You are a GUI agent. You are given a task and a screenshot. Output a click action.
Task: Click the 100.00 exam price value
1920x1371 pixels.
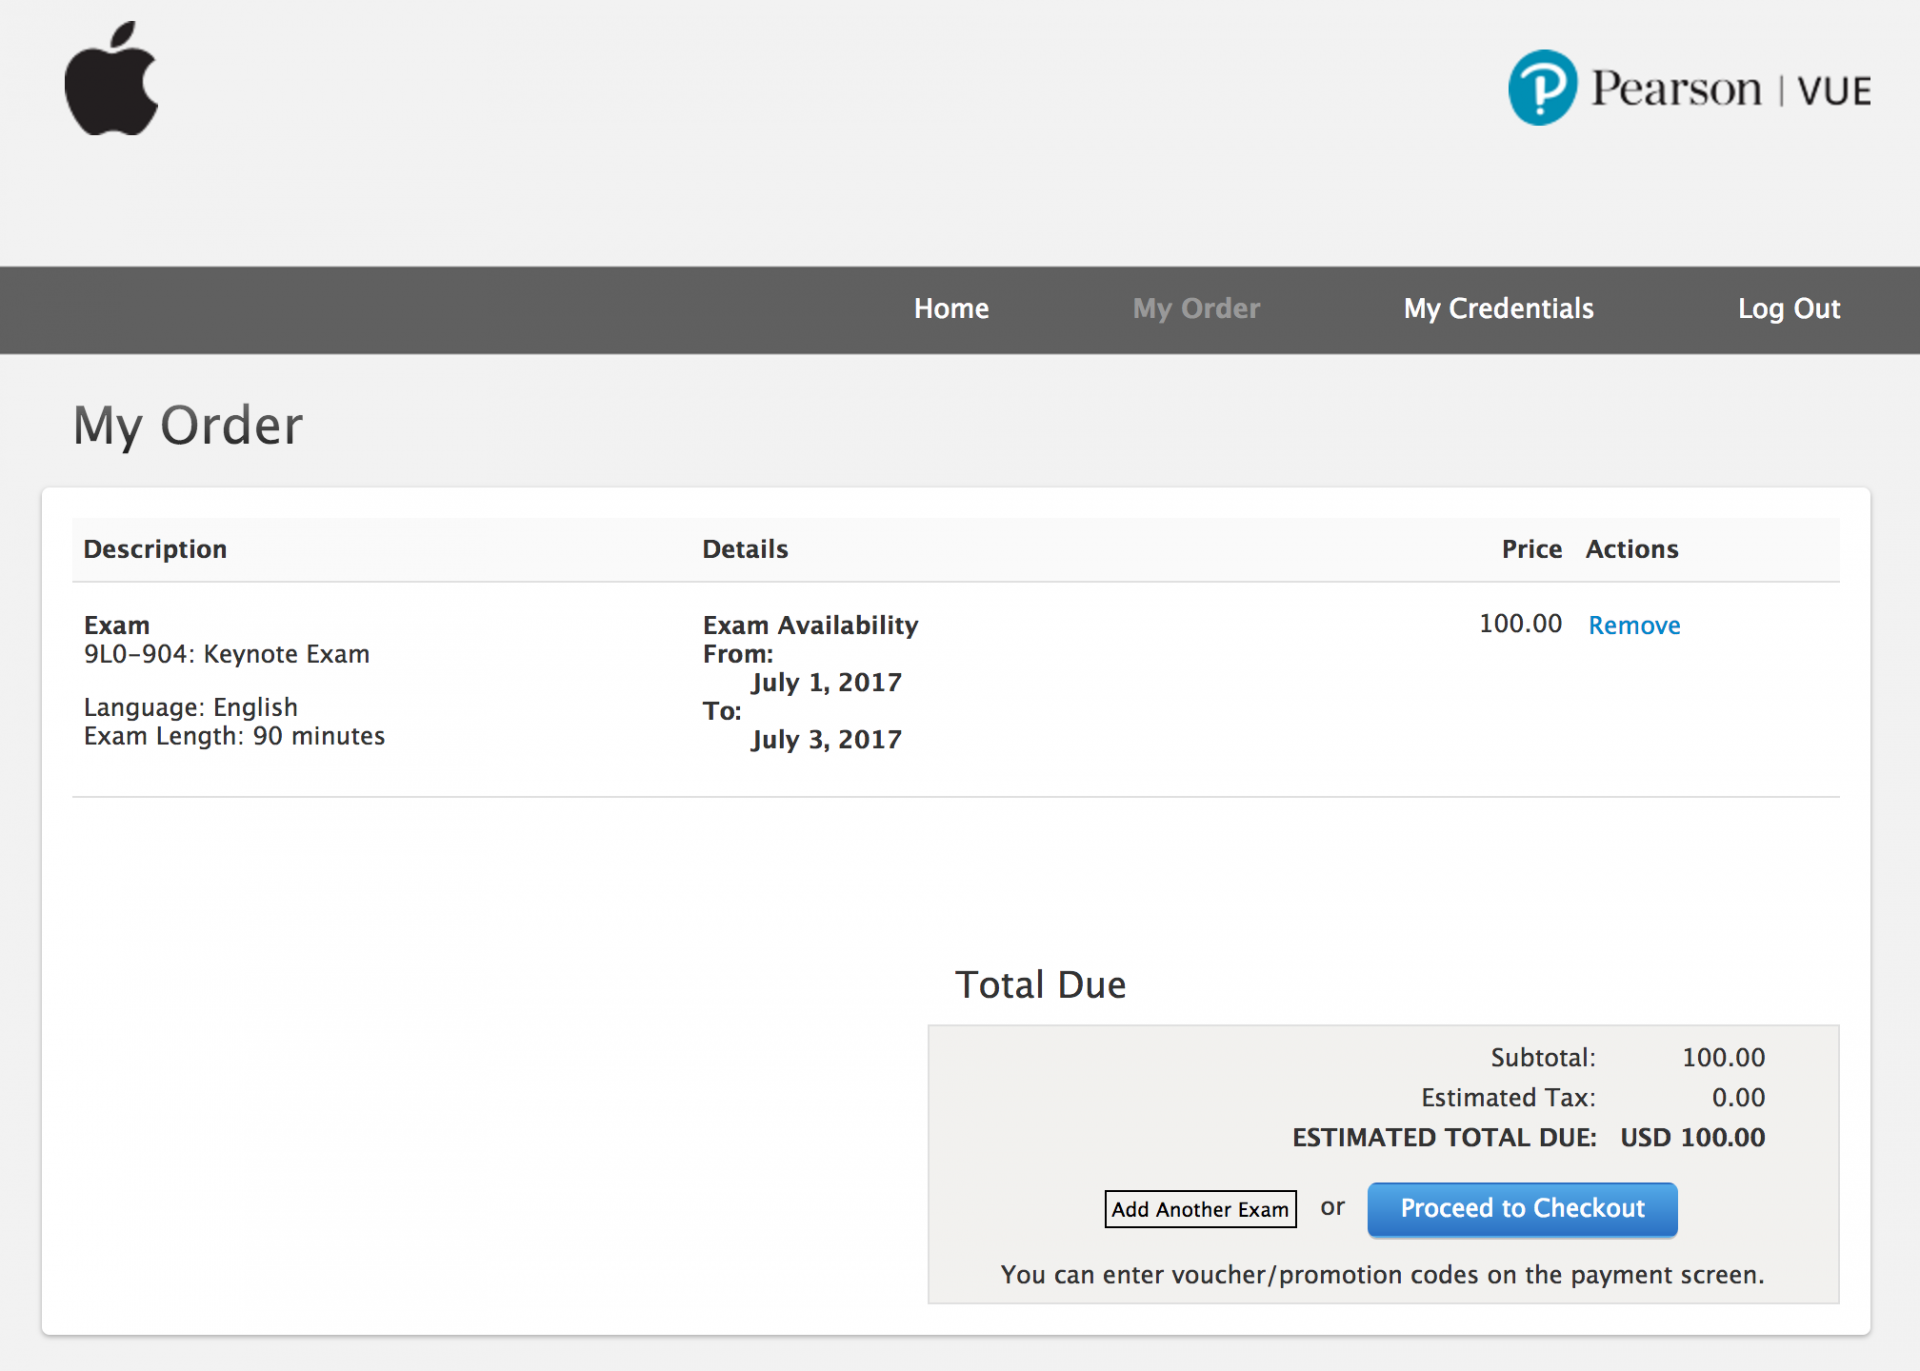coord(1520,624)
